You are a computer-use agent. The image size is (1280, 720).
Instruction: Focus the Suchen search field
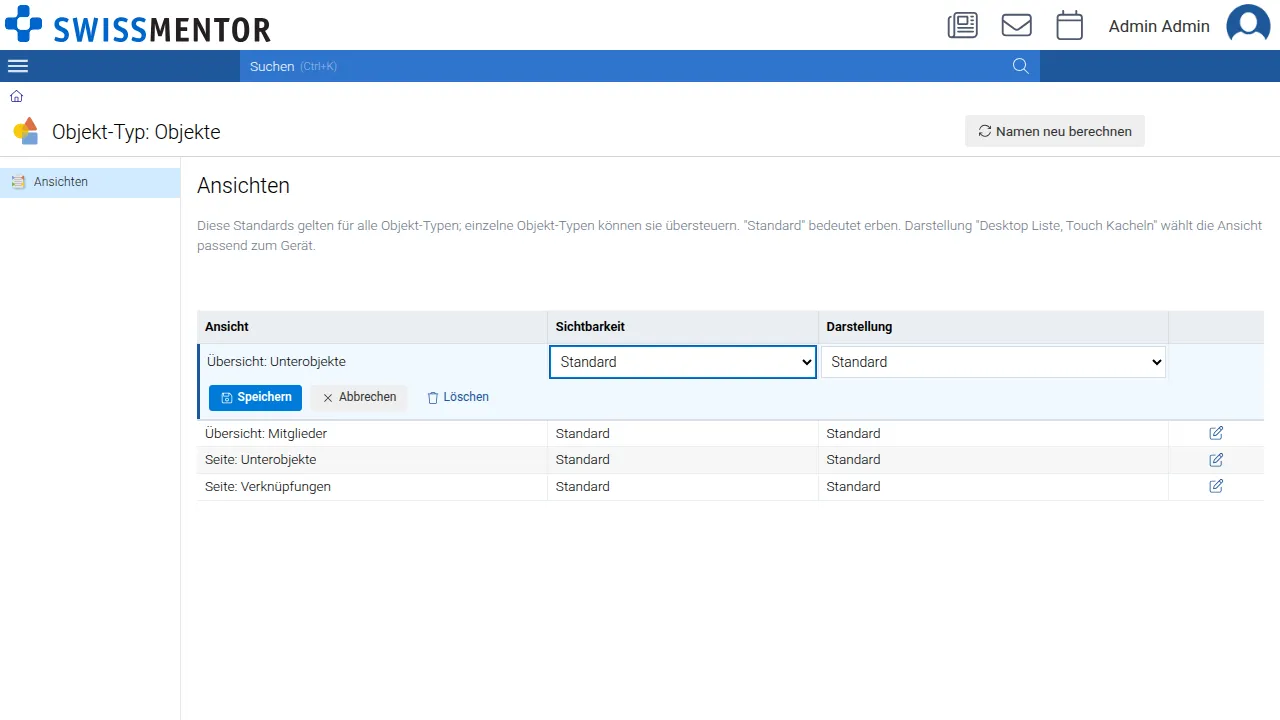tap(625, 66)
